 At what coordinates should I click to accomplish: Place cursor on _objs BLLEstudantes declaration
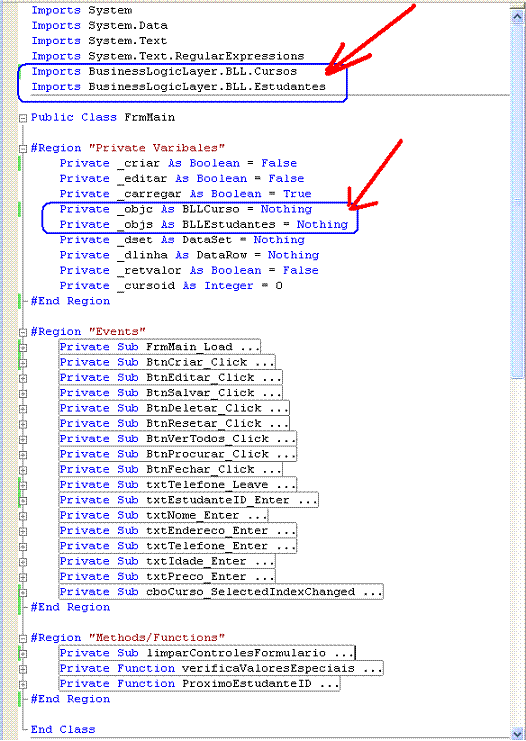tap(204, 224)
